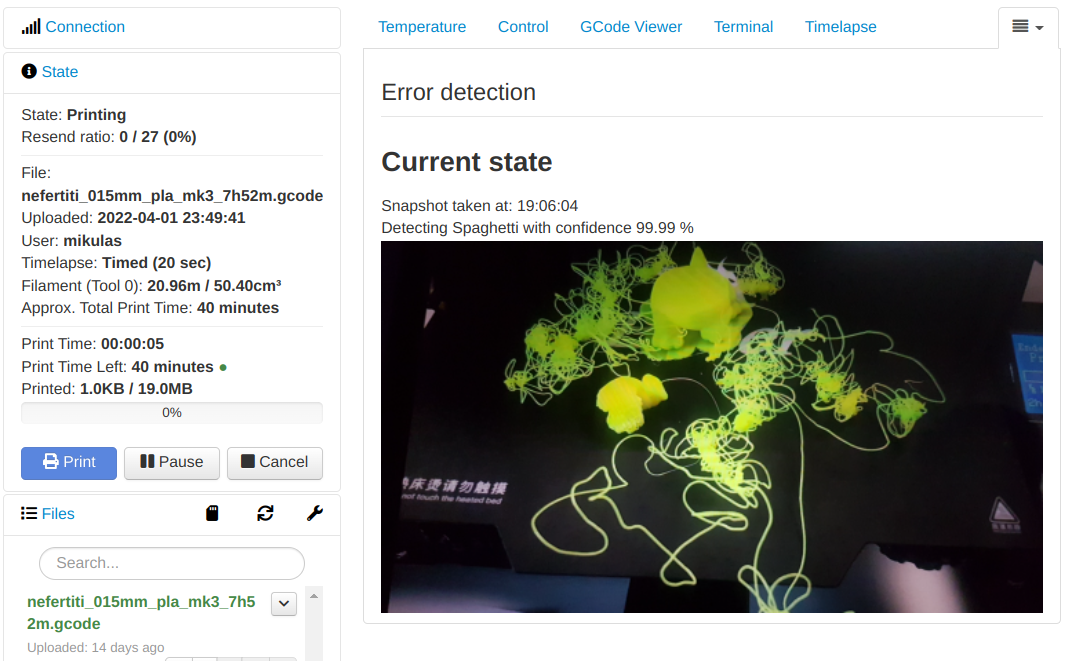Click the list icon beside Files
Image resolution: width=1078 pixels, height=661 pixels.
[x=29, y=513]
